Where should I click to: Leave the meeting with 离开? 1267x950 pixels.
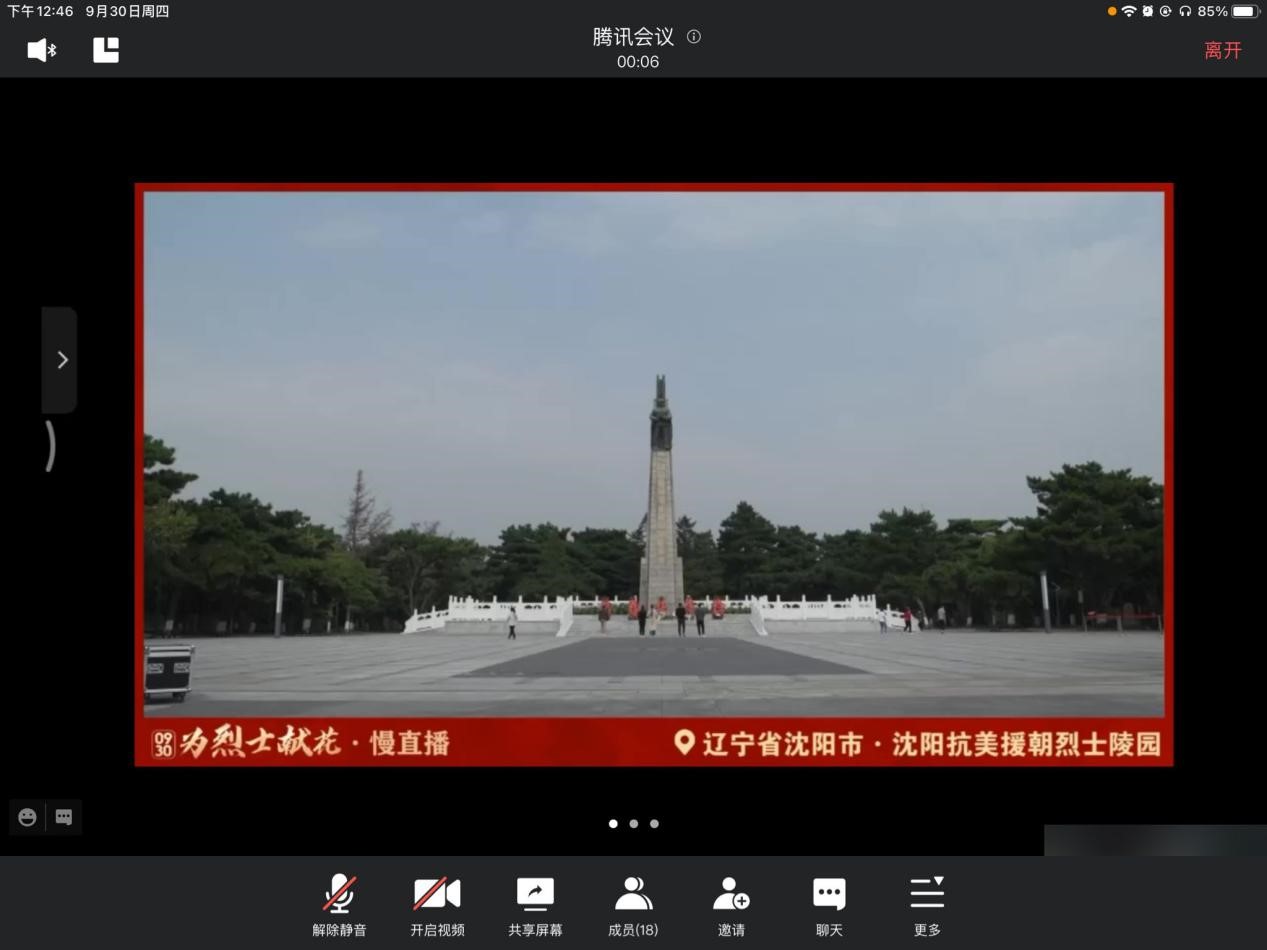pyautogui.click(x=1222, y=51)
